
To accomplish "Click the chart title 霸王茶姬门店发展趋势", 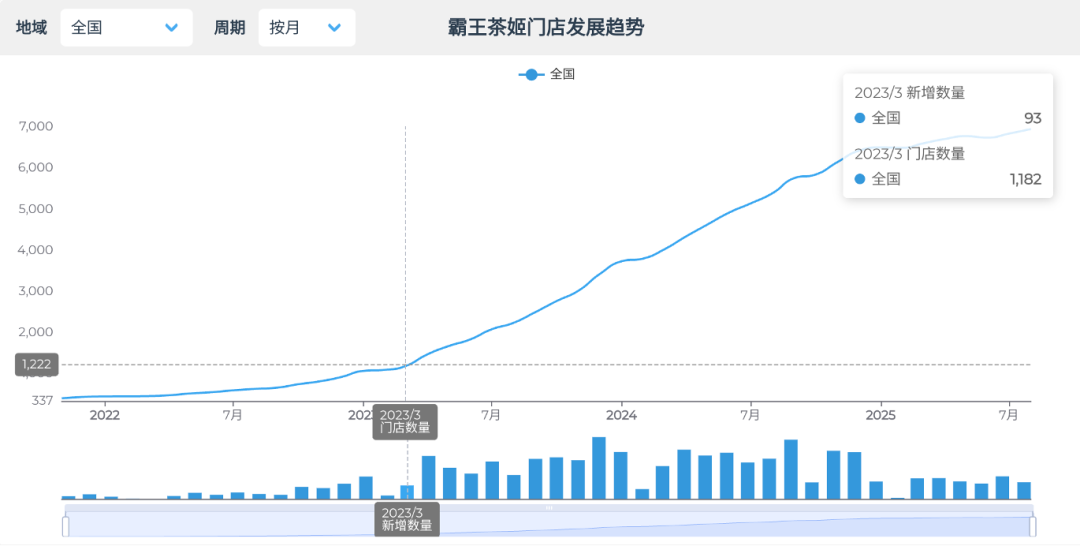I will (546, 28).
